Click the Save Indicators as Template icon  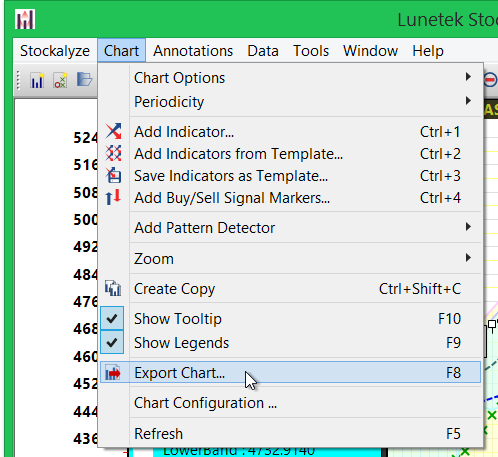pyautogui.click(x=113, y=175)
